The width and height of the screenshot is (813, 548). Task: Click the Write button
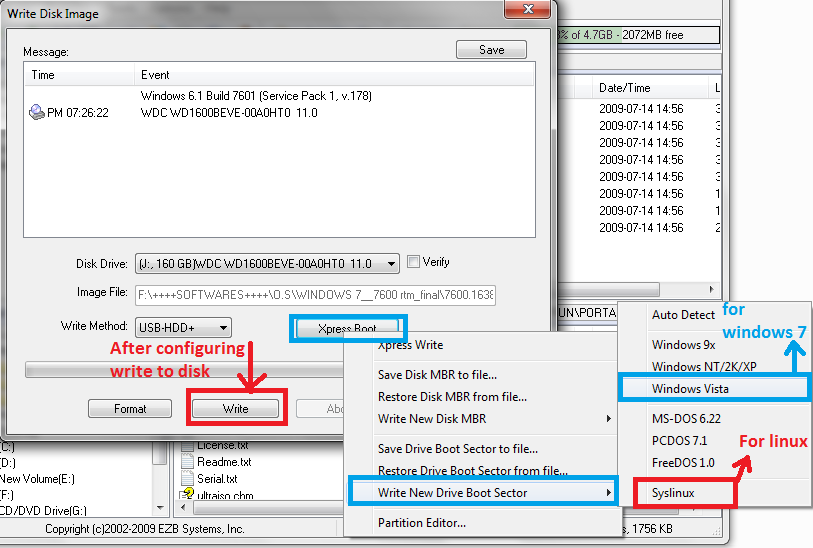pyautogui.click(x=235, y=409)
